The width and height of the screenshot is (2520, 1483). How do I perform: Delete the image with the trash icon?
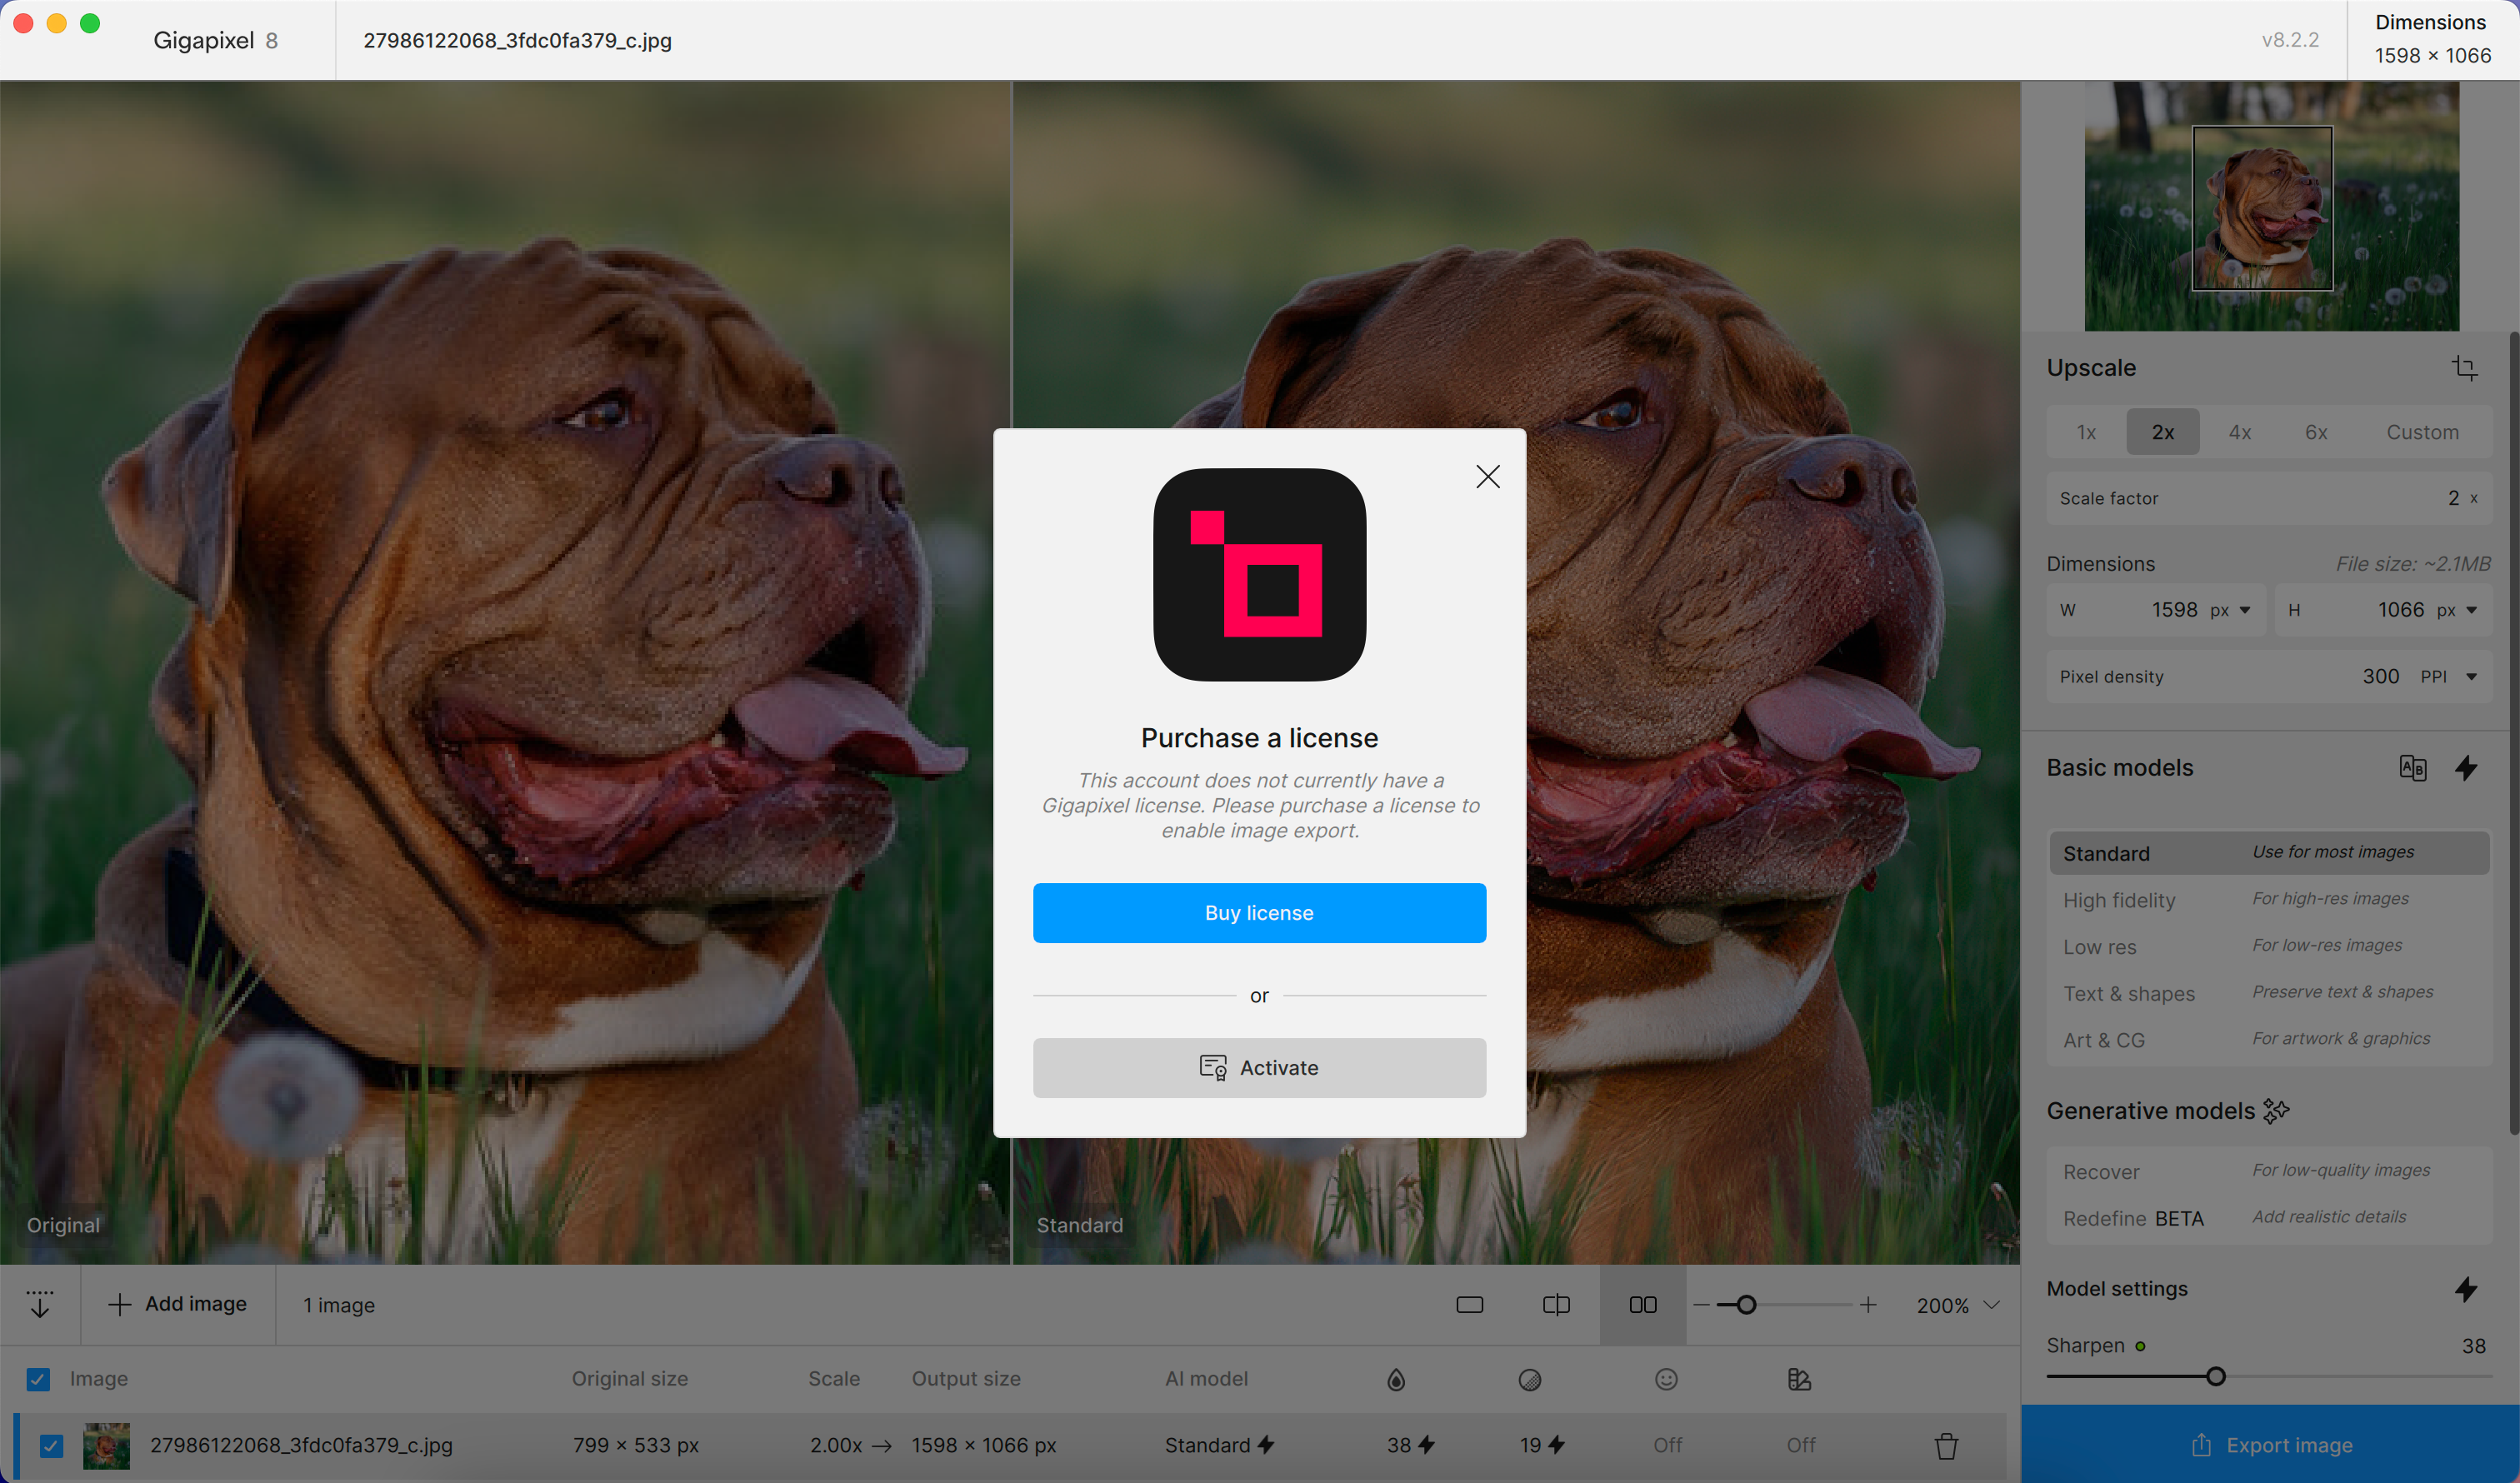1945,1446
